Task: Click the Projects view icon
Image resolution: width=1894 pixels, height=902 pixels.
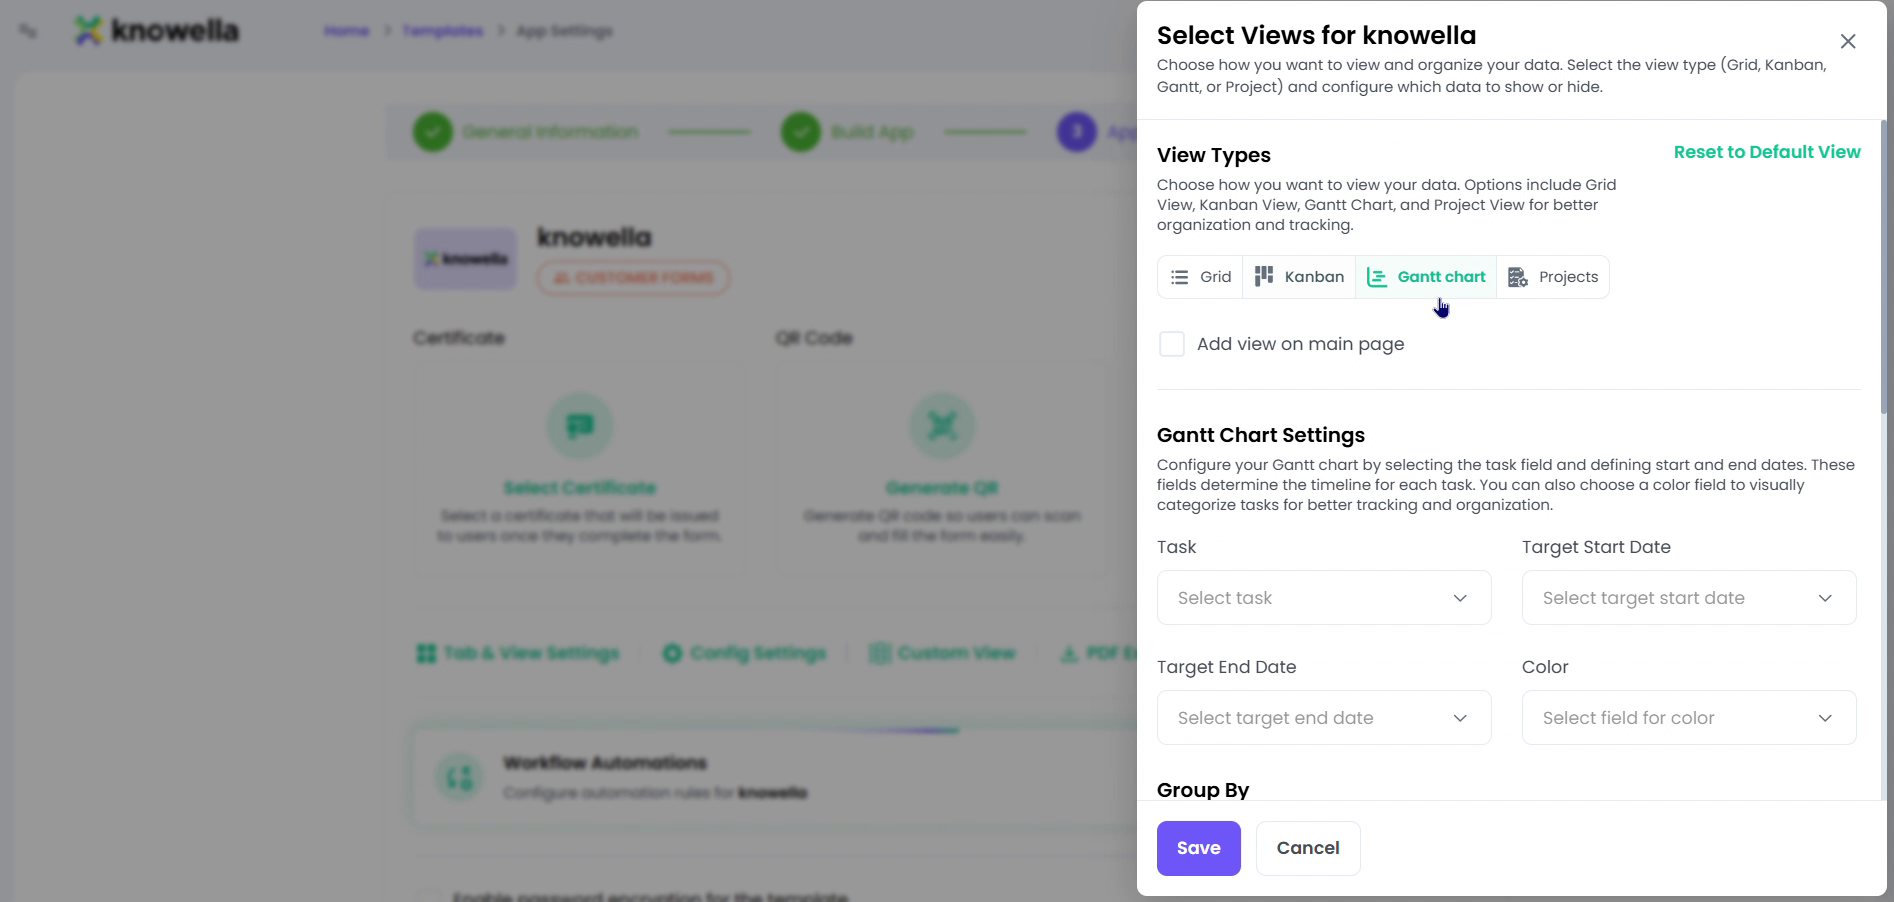Action: pyautogui.click(x=1518, y=277)
